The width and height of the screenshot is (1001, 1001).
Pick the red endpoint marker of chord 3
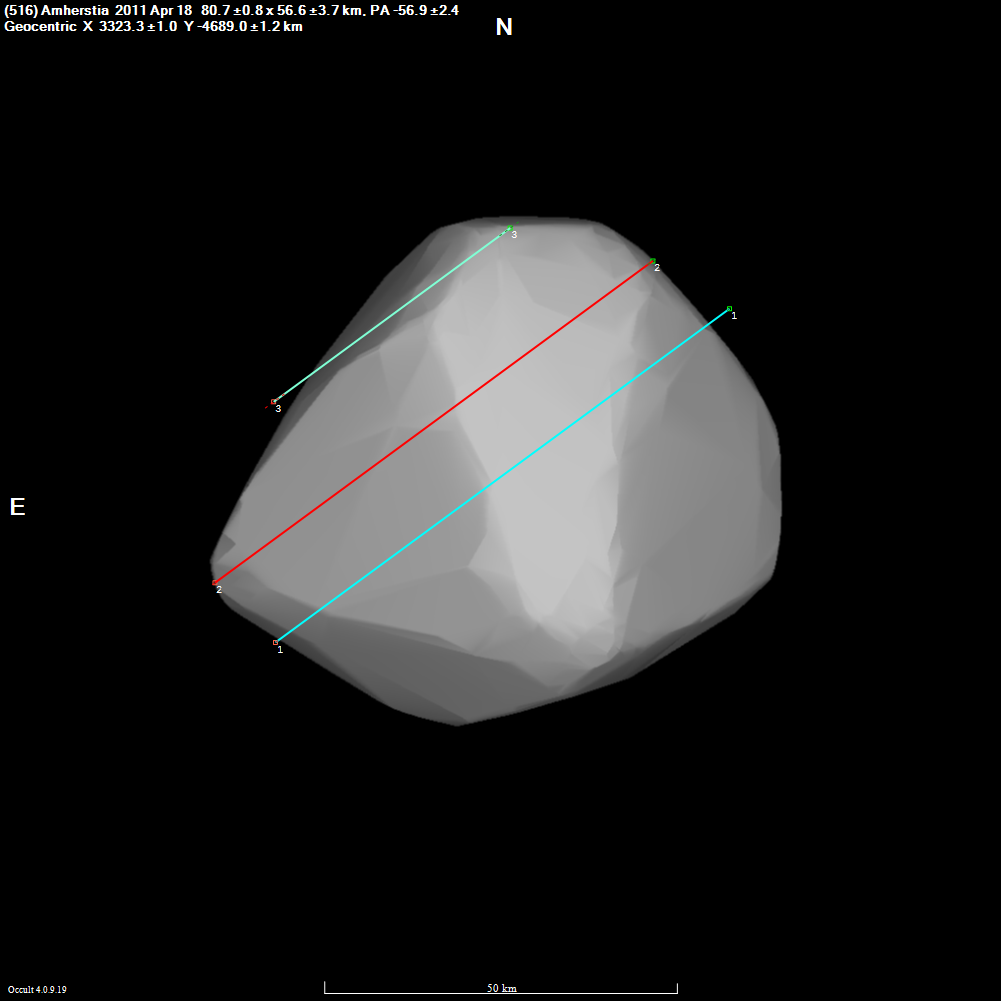[274, 402]
